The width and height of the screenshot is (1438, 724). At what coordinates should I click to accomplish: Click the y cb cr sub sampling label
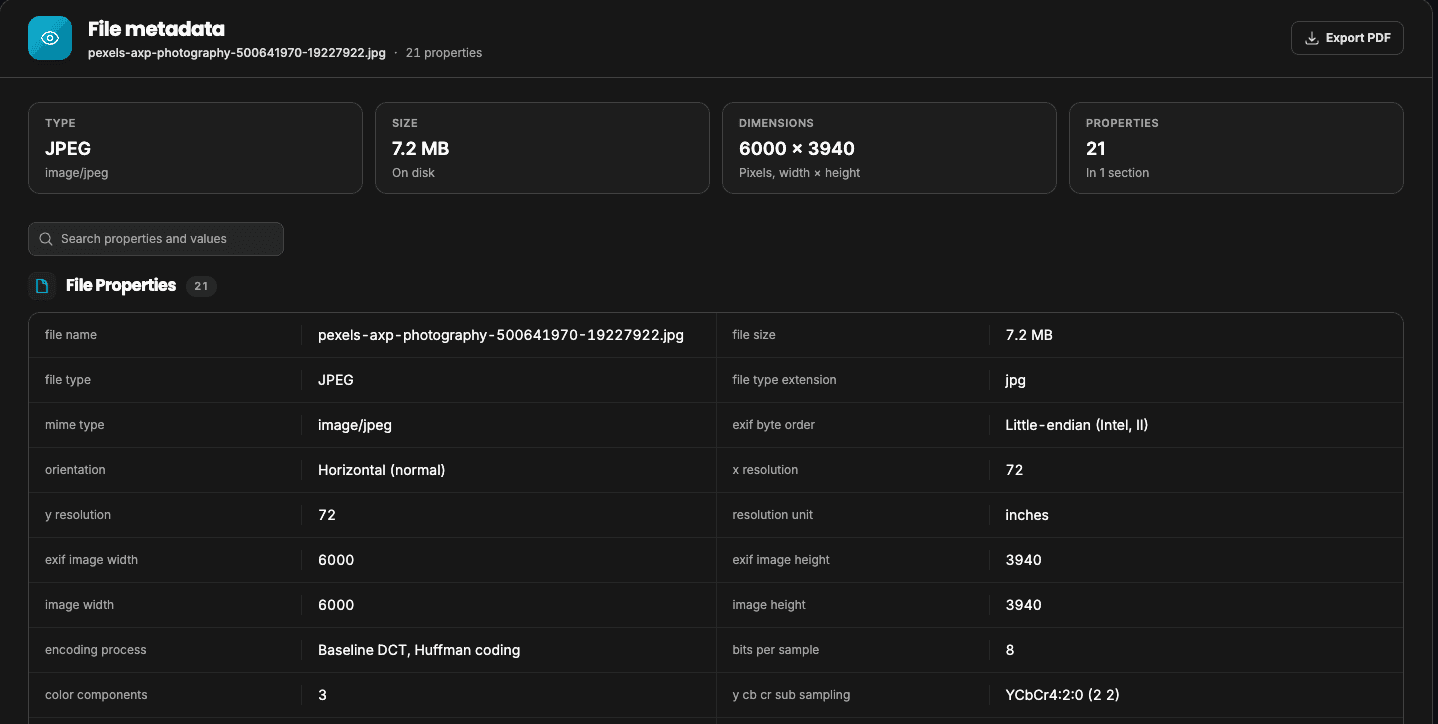pyautogui.click(x=791, y=695)
